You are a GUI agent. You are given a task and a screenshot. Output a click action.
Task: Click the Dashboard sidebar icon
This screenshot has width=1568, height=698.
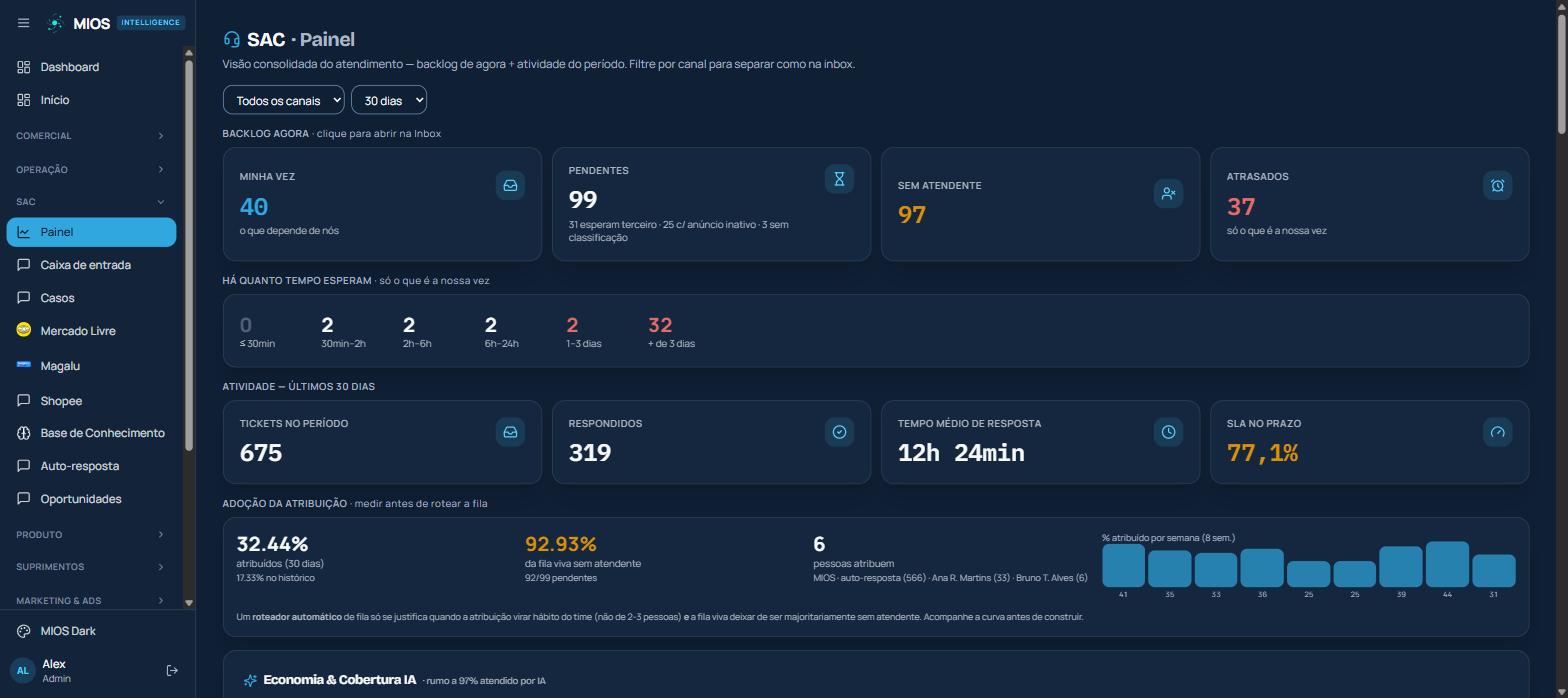(24, 67)
